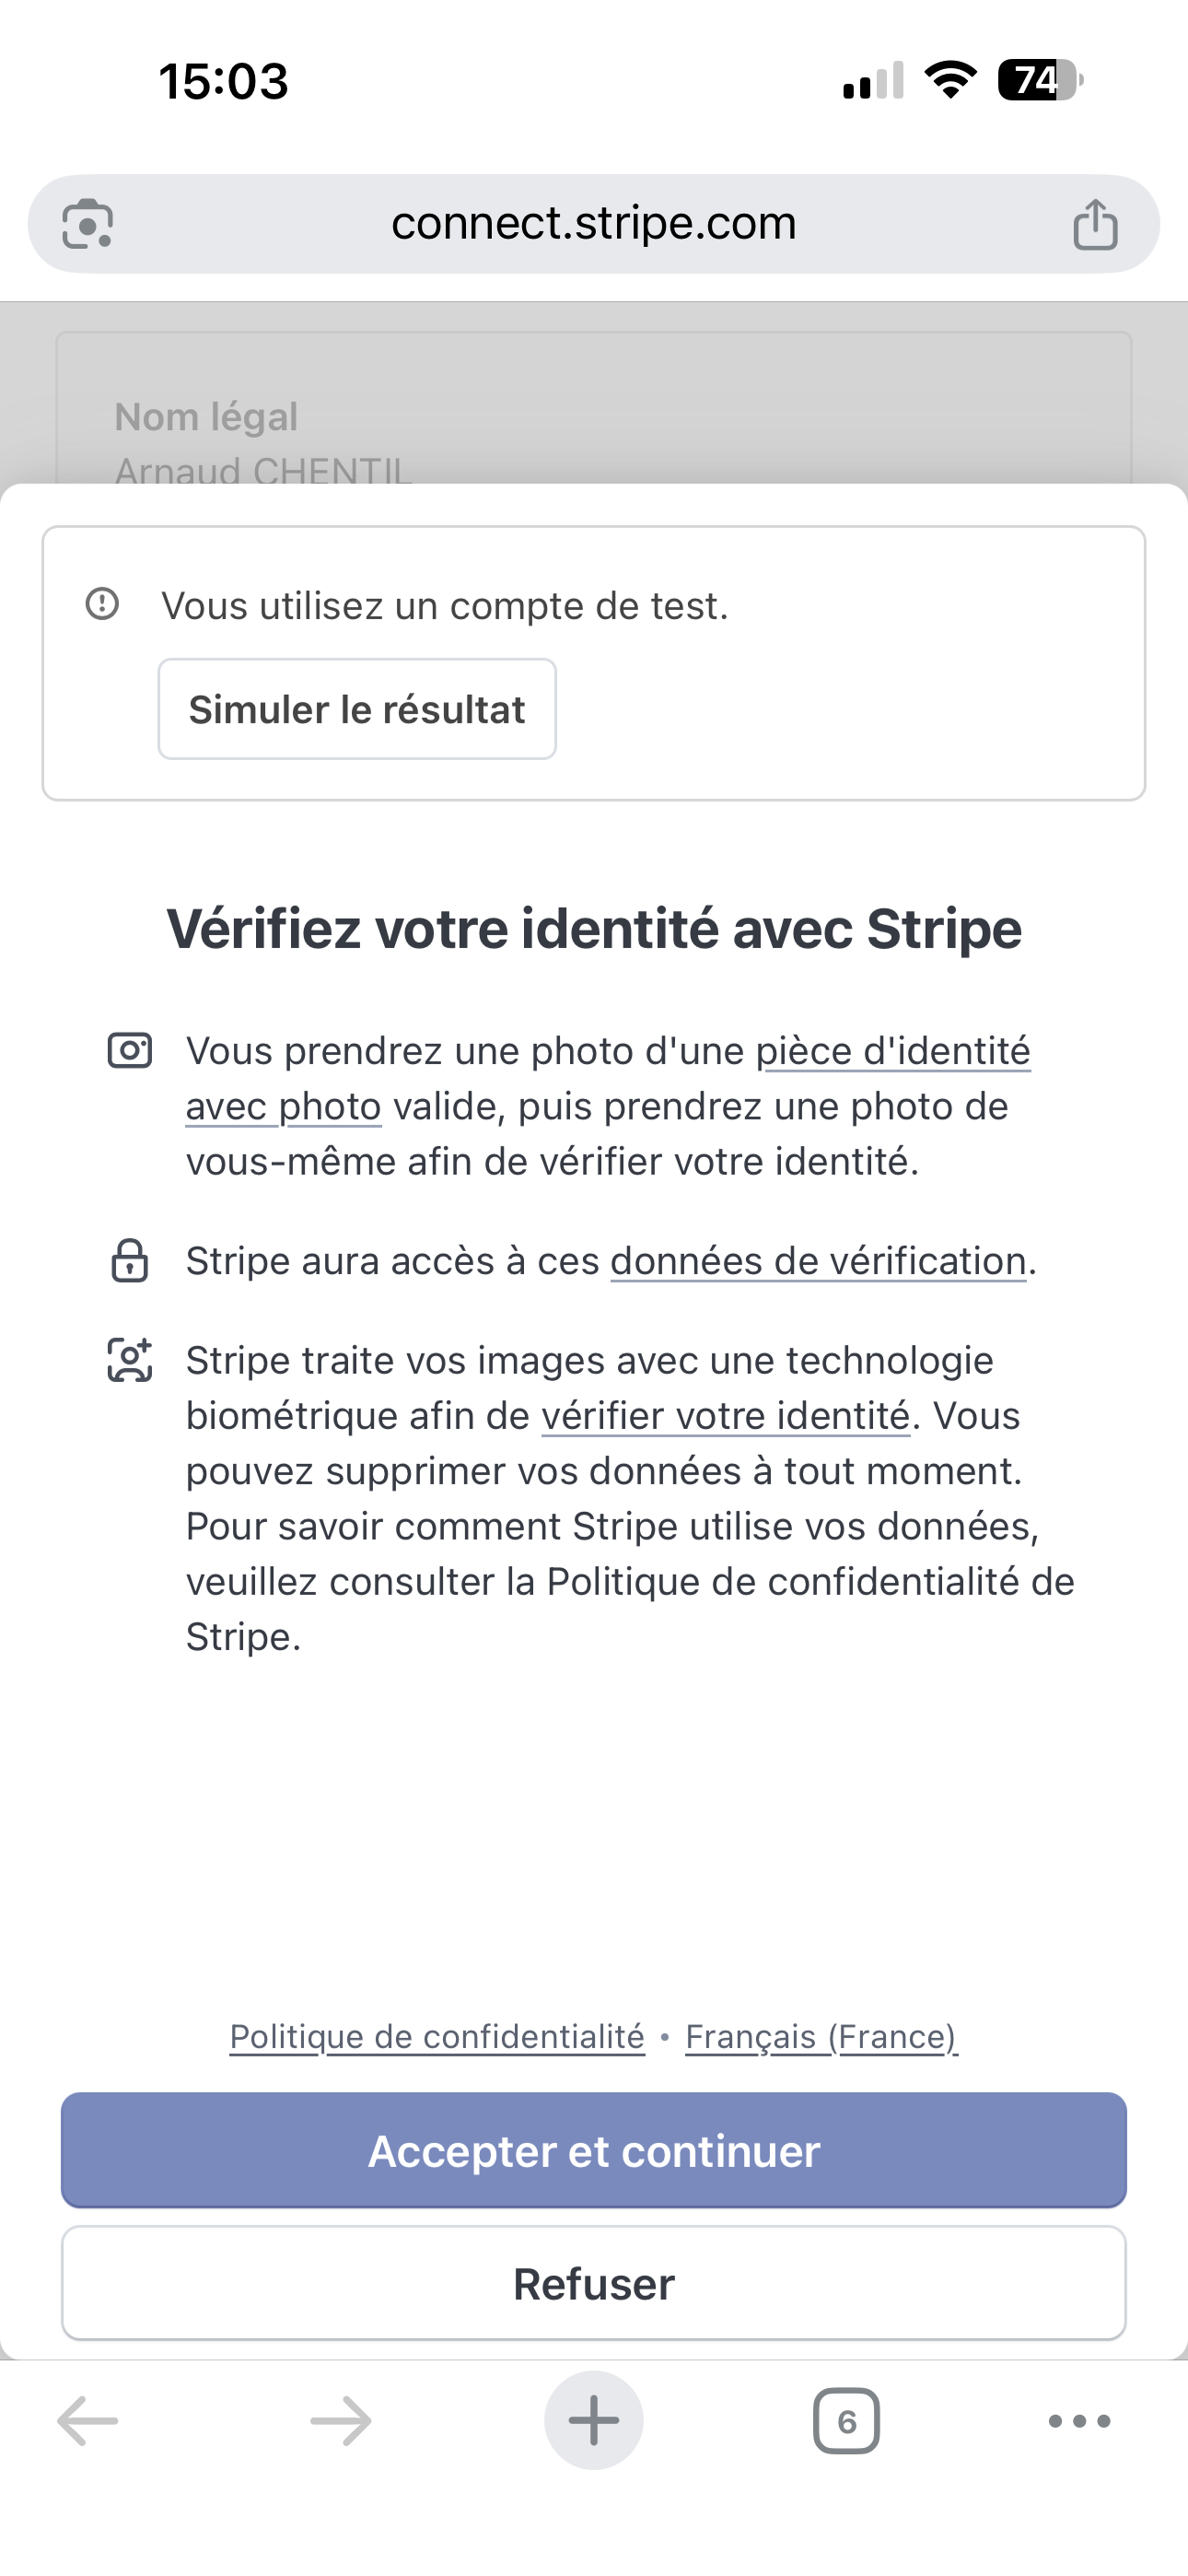This screenshot has width=1188, height=2576.
Task: Open the pièce d'identité avec photo link
Action: click(892, 1052)
